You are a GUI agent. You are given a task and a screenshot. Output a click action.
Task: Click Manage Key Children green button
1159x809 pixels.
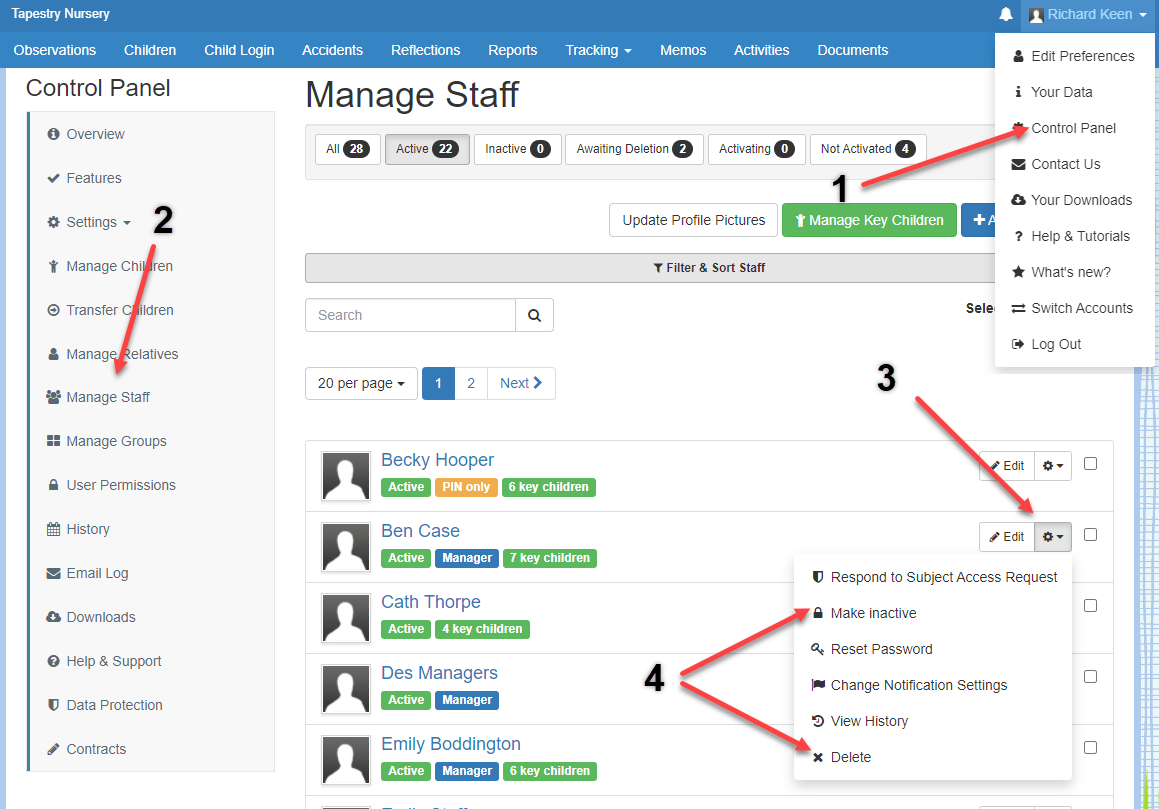[869, 220]
